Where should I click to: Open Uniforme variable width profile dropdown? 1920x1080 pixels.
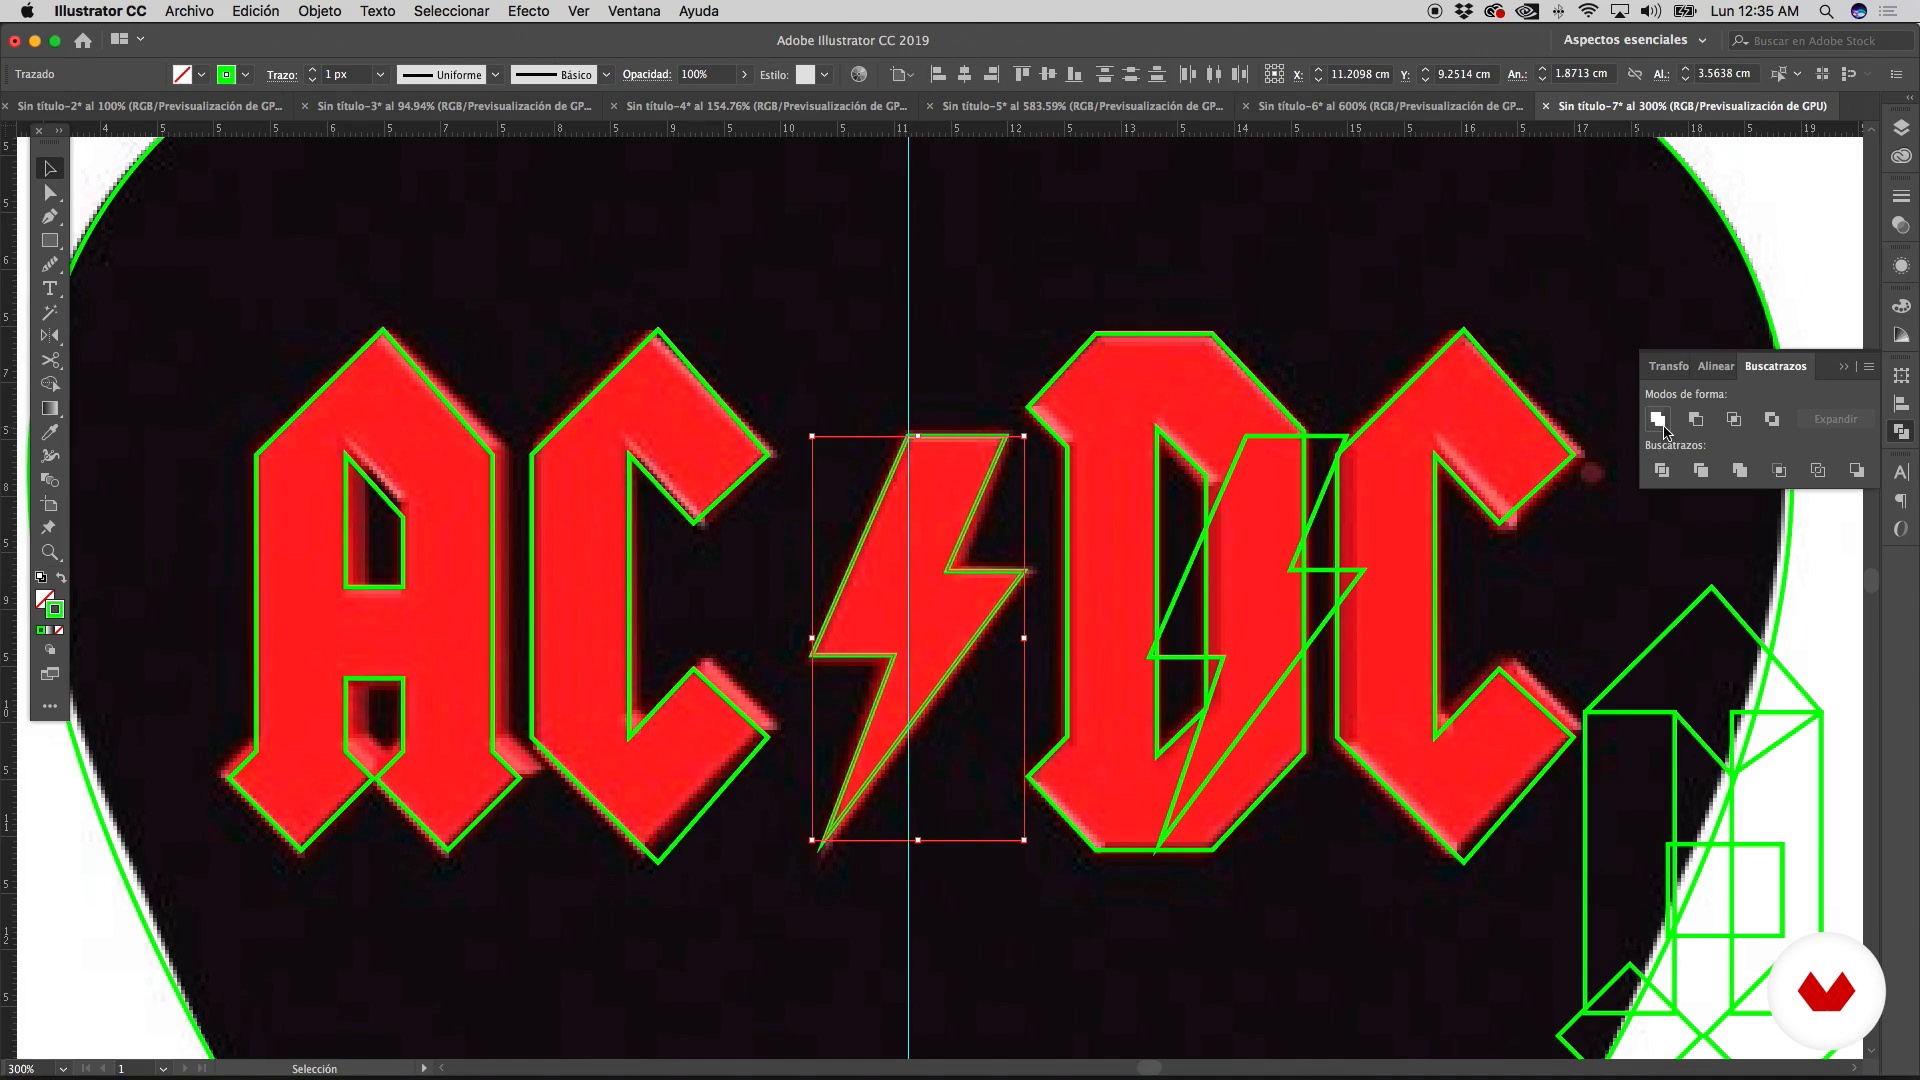(495, 75)
